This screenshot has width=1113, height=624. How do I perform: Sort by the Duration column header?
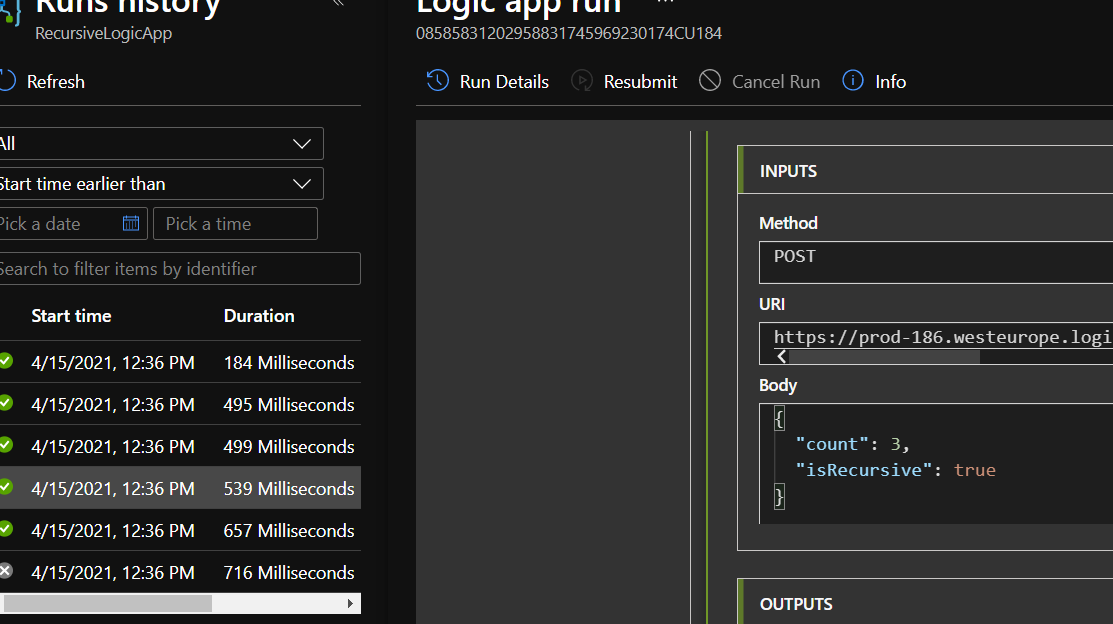click(x=259, y=316)
